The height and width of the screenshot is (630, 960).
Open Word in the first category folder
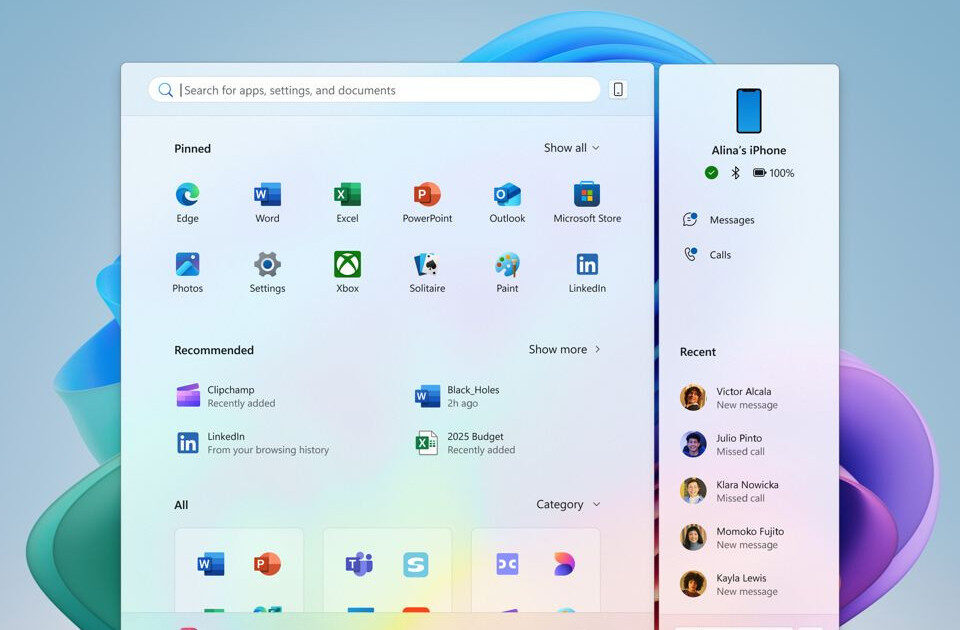coord(211,564)
